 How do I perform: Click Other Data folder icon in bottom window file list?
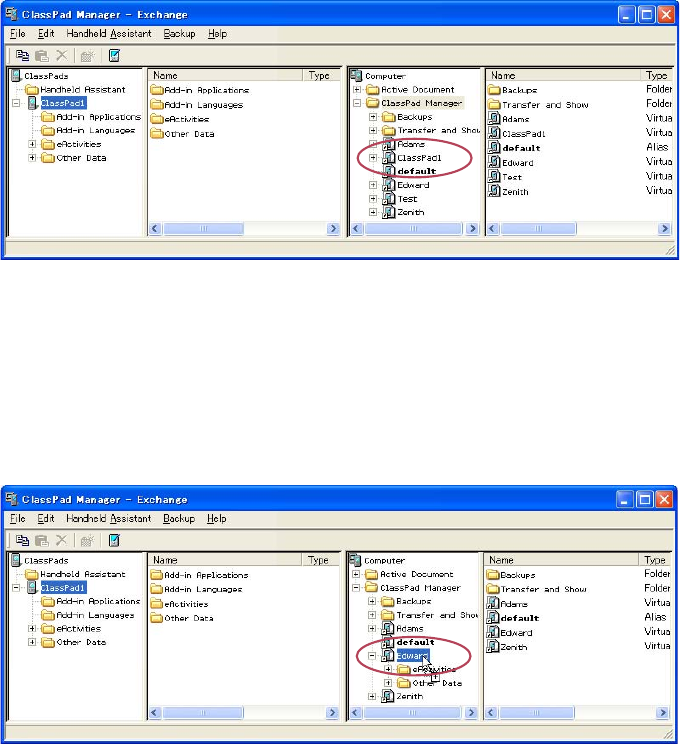pyautogui.click(x=157, y=618)
